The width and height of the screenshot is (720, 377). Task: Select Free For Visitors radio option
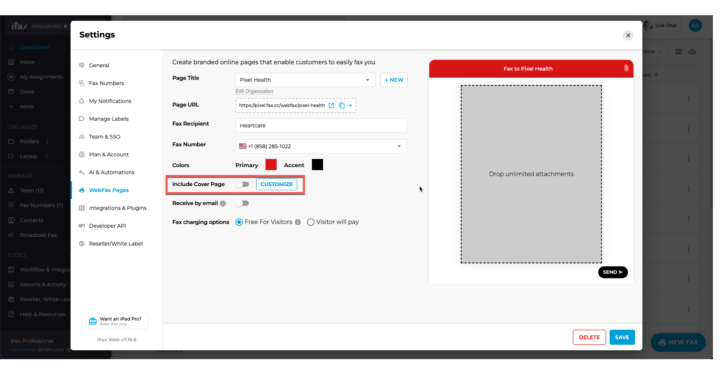pyautogui.click(x=239, y=222)
